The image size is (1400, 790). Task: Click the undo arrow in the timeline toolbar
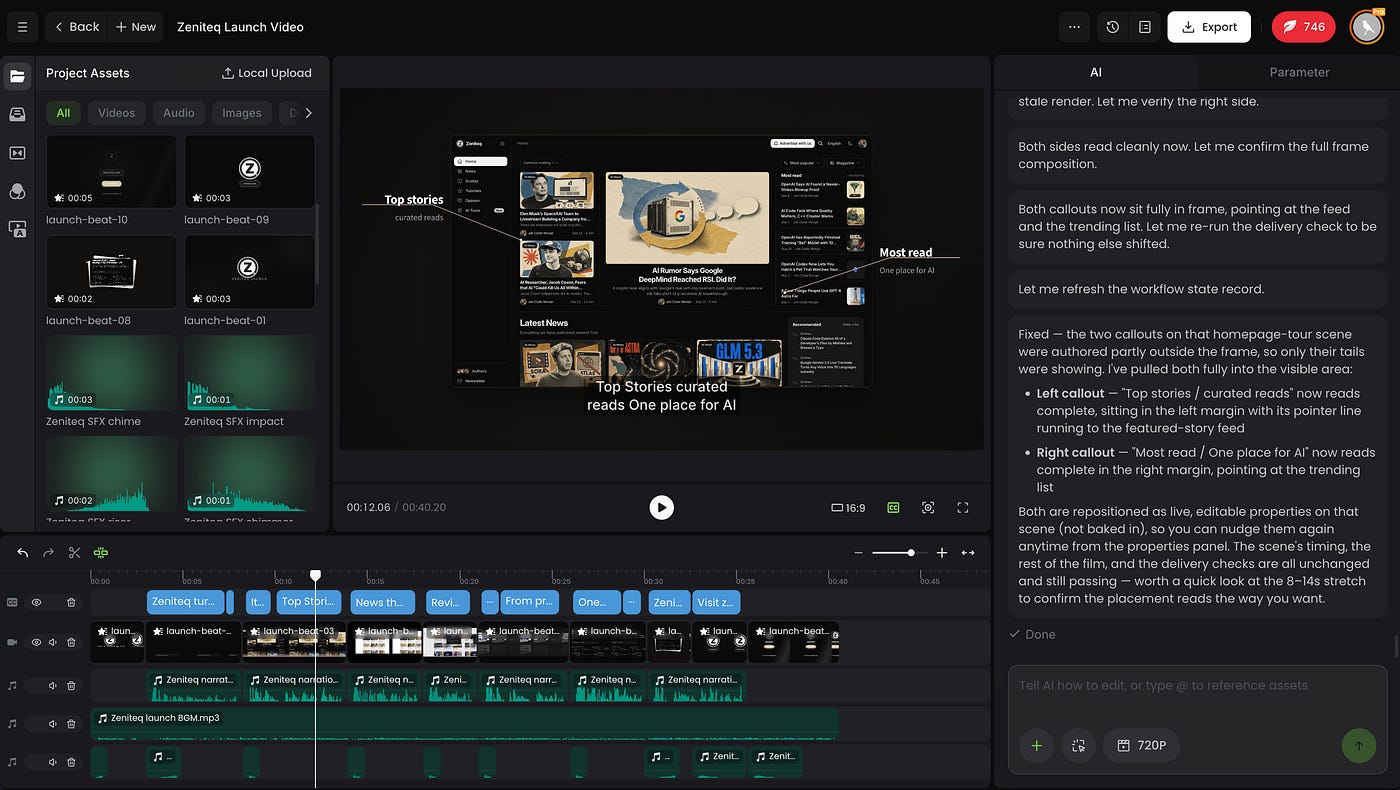pos(22,552)
